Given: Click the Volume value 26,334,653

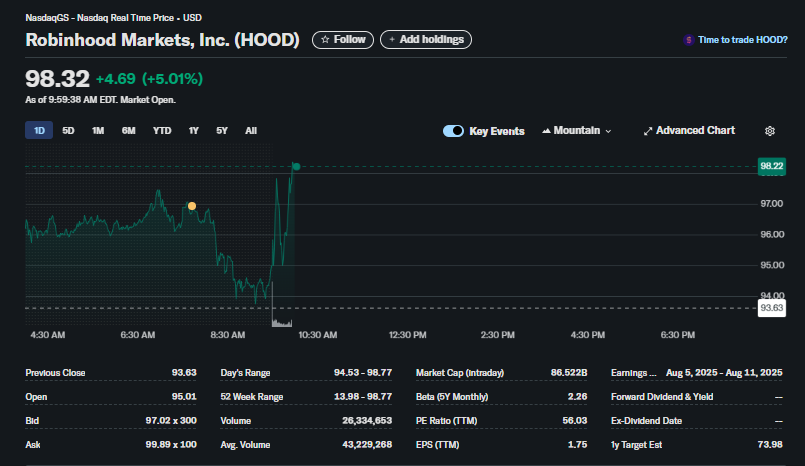Looking at the screenshot, I should (367, 421).
